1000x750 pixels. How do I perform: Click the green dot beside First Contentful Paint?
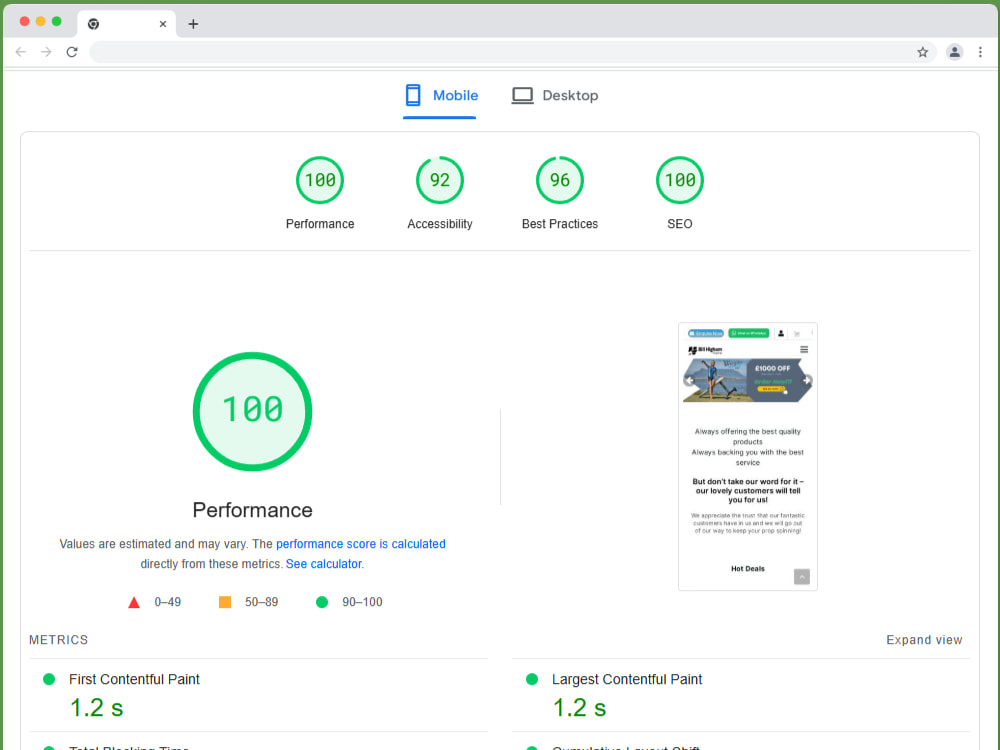click(x=48, y=679)
